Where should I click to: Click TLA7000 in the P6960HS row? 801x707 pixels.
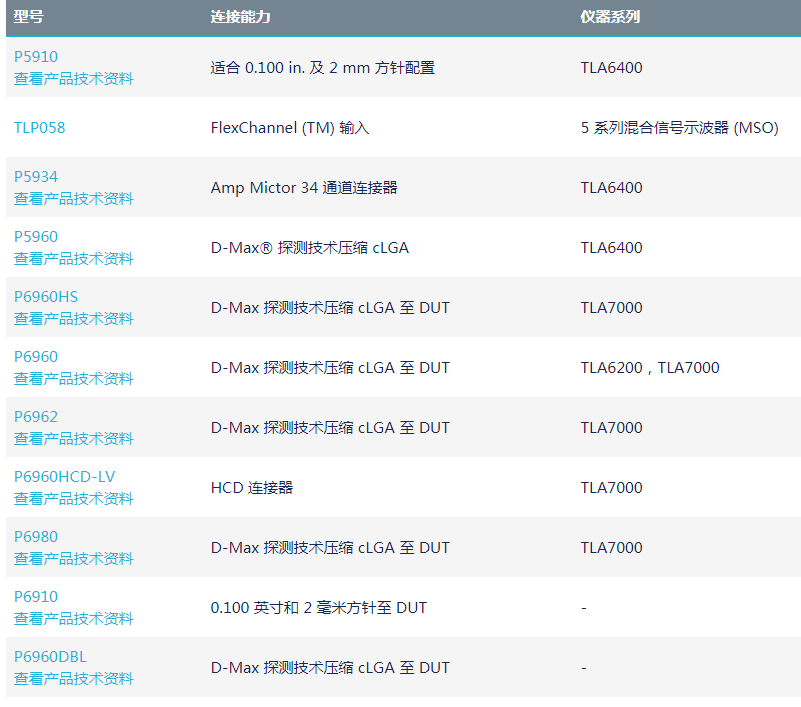(x=611, y=308)
